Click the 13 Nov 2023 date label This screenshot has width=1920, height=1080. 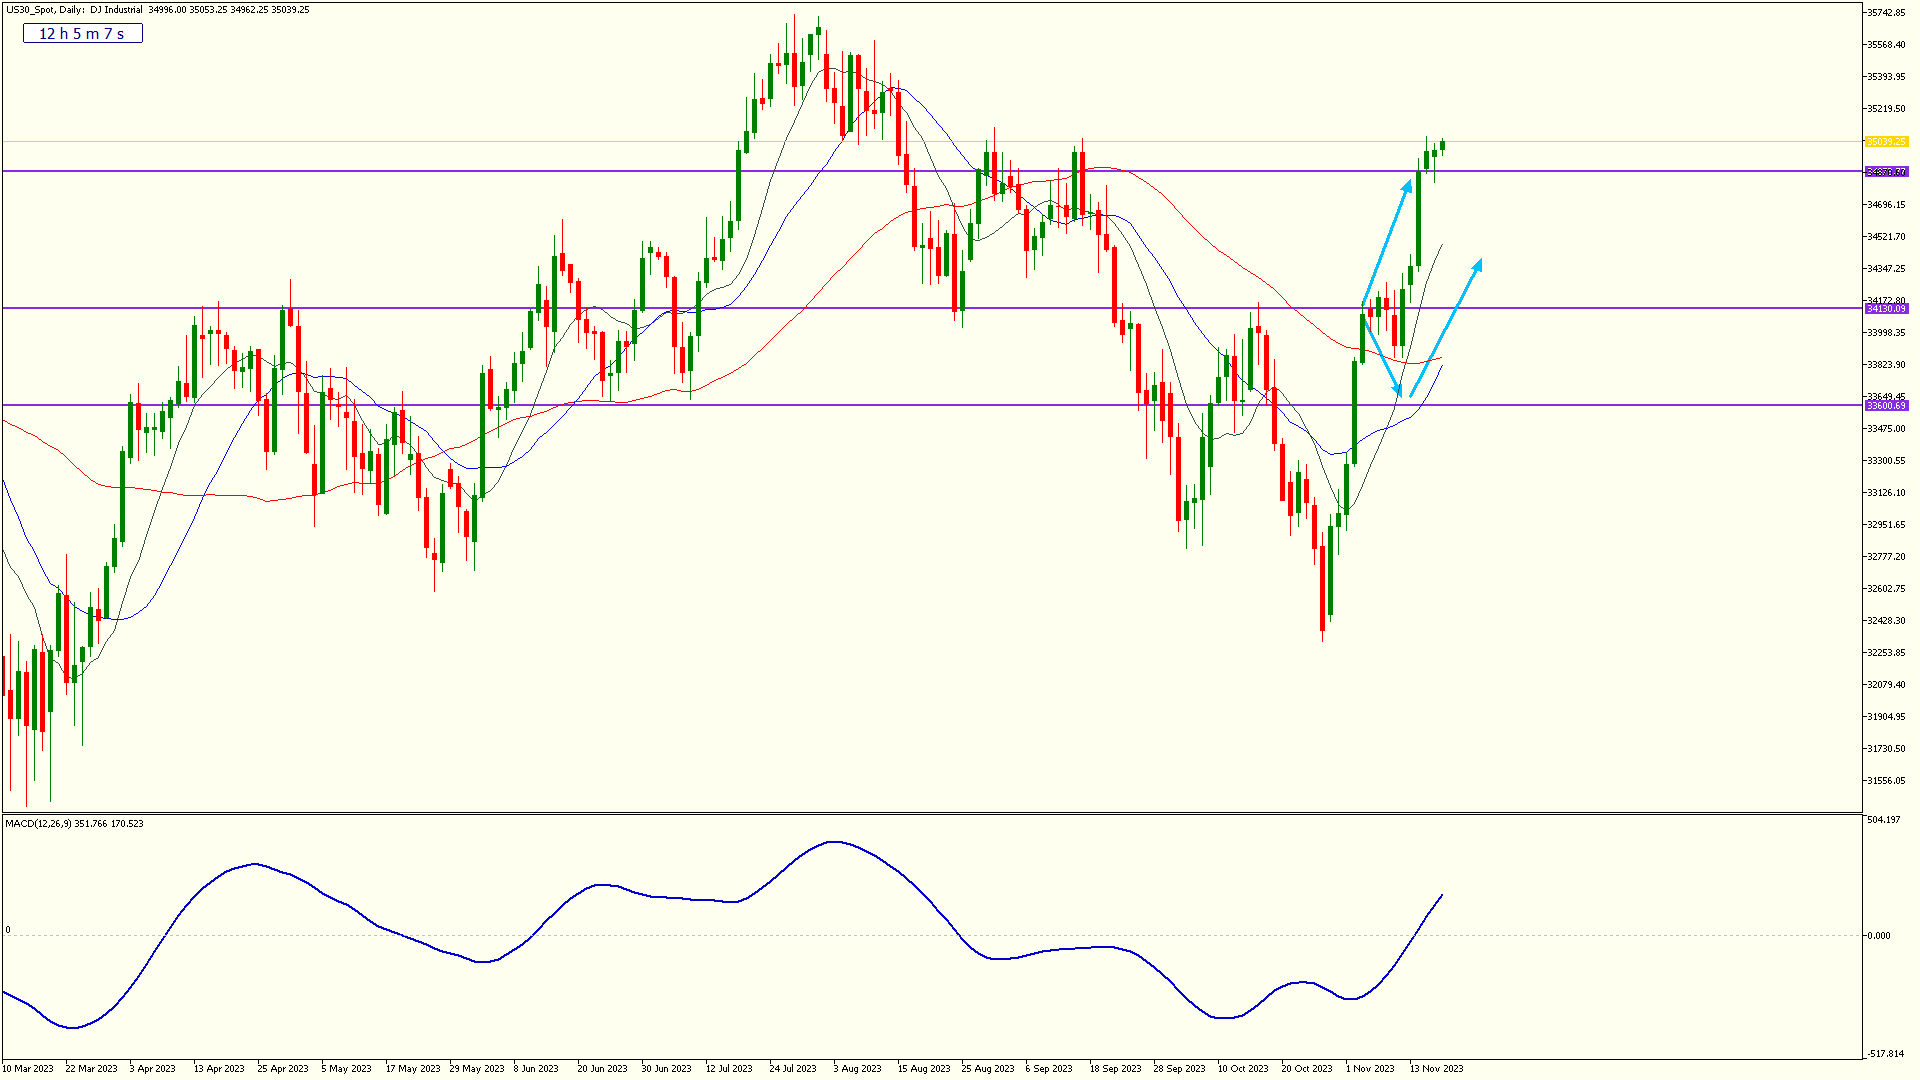click(x=1436, y=1069)
